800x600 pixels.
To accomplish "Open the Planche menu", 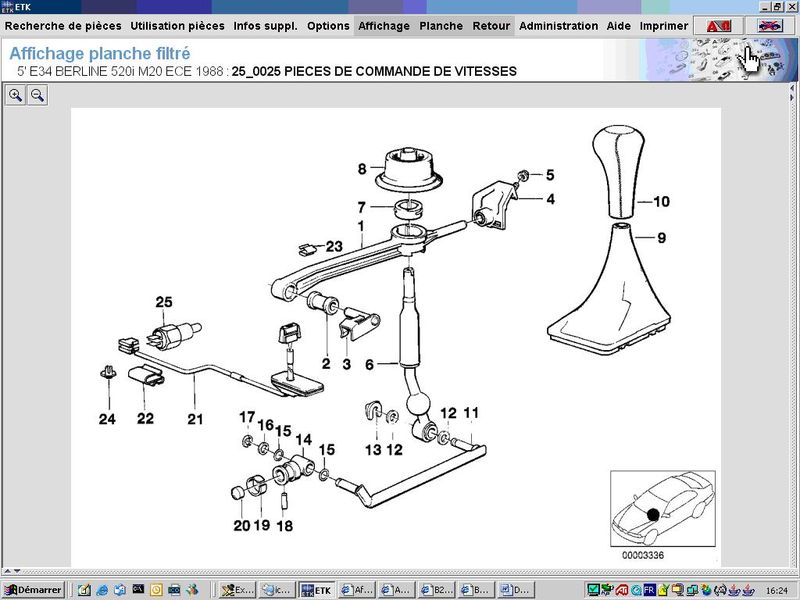I will (441, 26).
